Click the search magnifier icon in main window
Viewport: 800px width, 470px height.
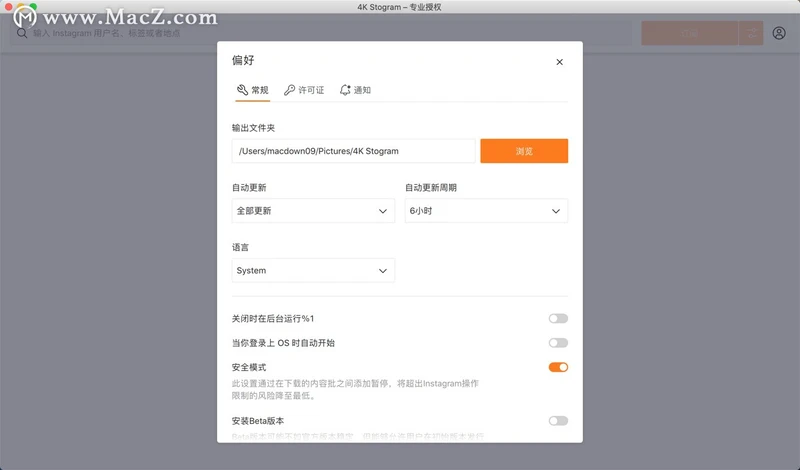22,33
